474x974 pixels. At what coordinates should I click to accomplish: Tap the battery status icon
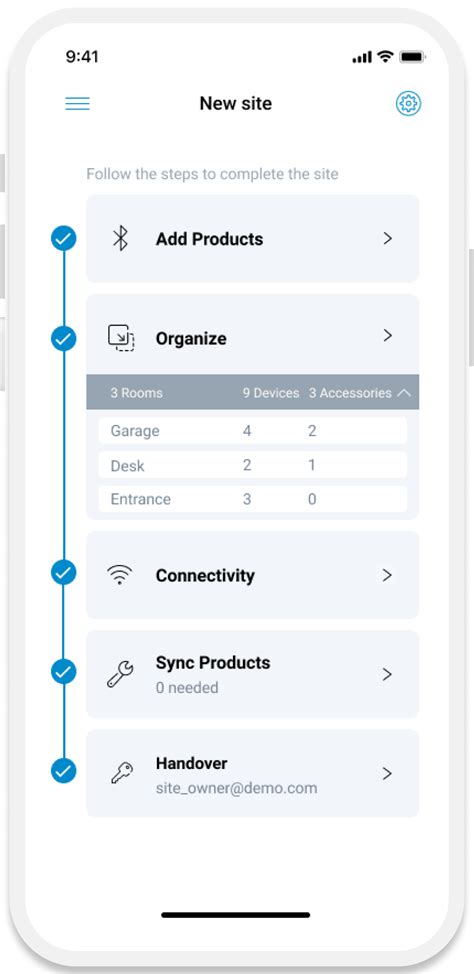pyautogui.click(x=412, y=57)
